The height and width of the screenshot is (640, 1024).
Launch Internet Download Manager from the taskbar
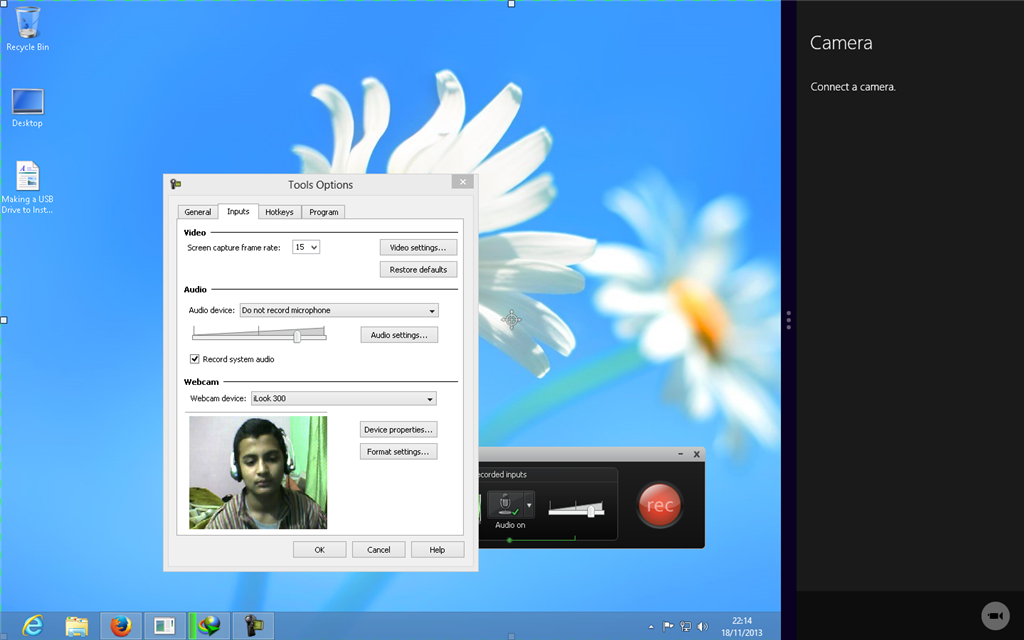pyautogui.click(x=208, y=625)
